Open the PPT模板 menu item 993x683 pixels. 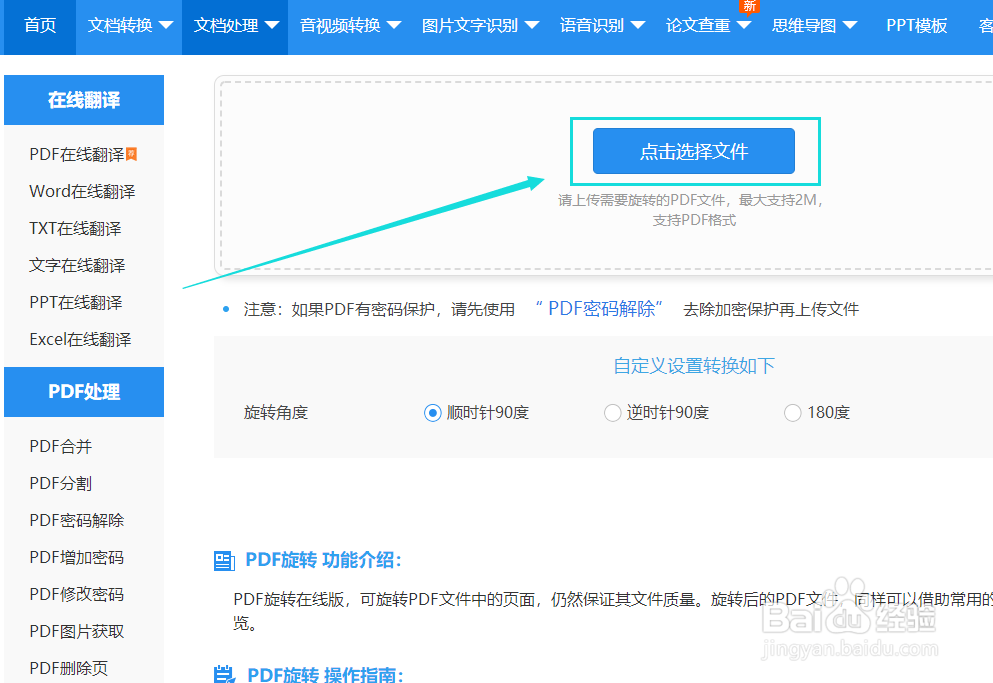(916, 25)
